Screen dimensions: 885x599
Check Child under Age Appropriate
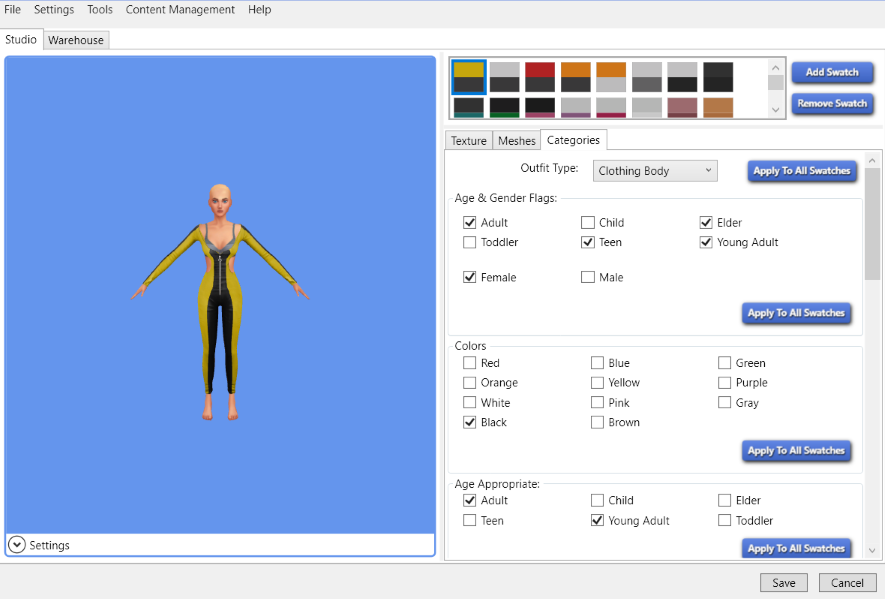[597, 500]
